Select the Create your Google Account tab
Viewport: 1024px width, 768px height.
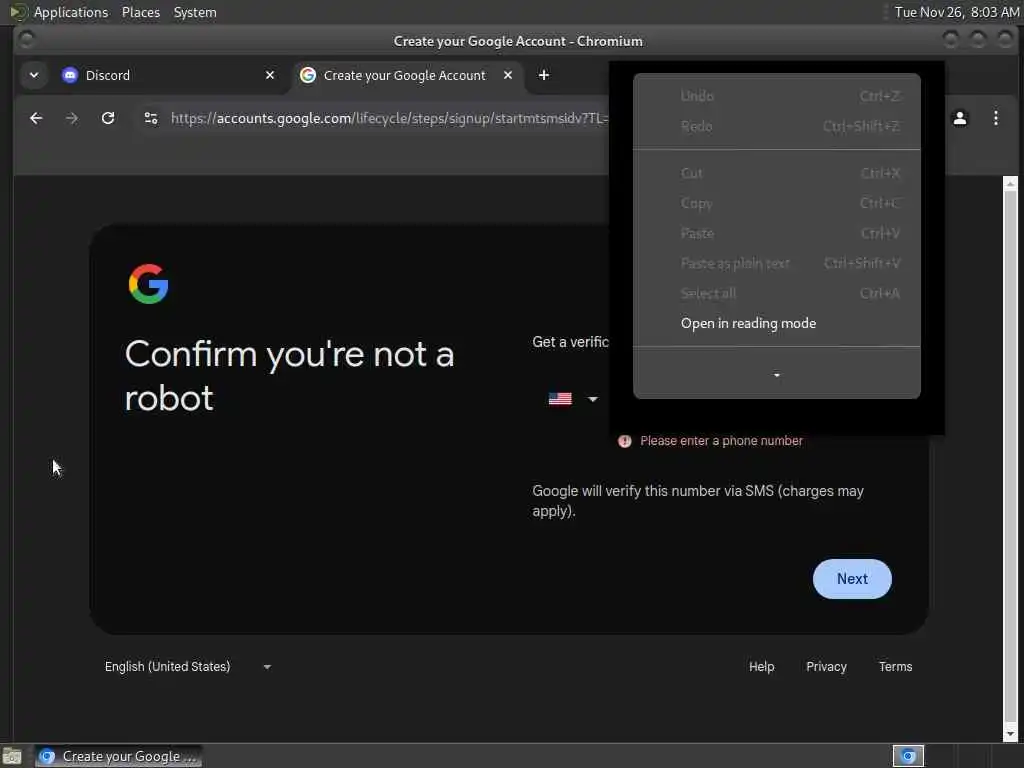[x=408, y=75]
